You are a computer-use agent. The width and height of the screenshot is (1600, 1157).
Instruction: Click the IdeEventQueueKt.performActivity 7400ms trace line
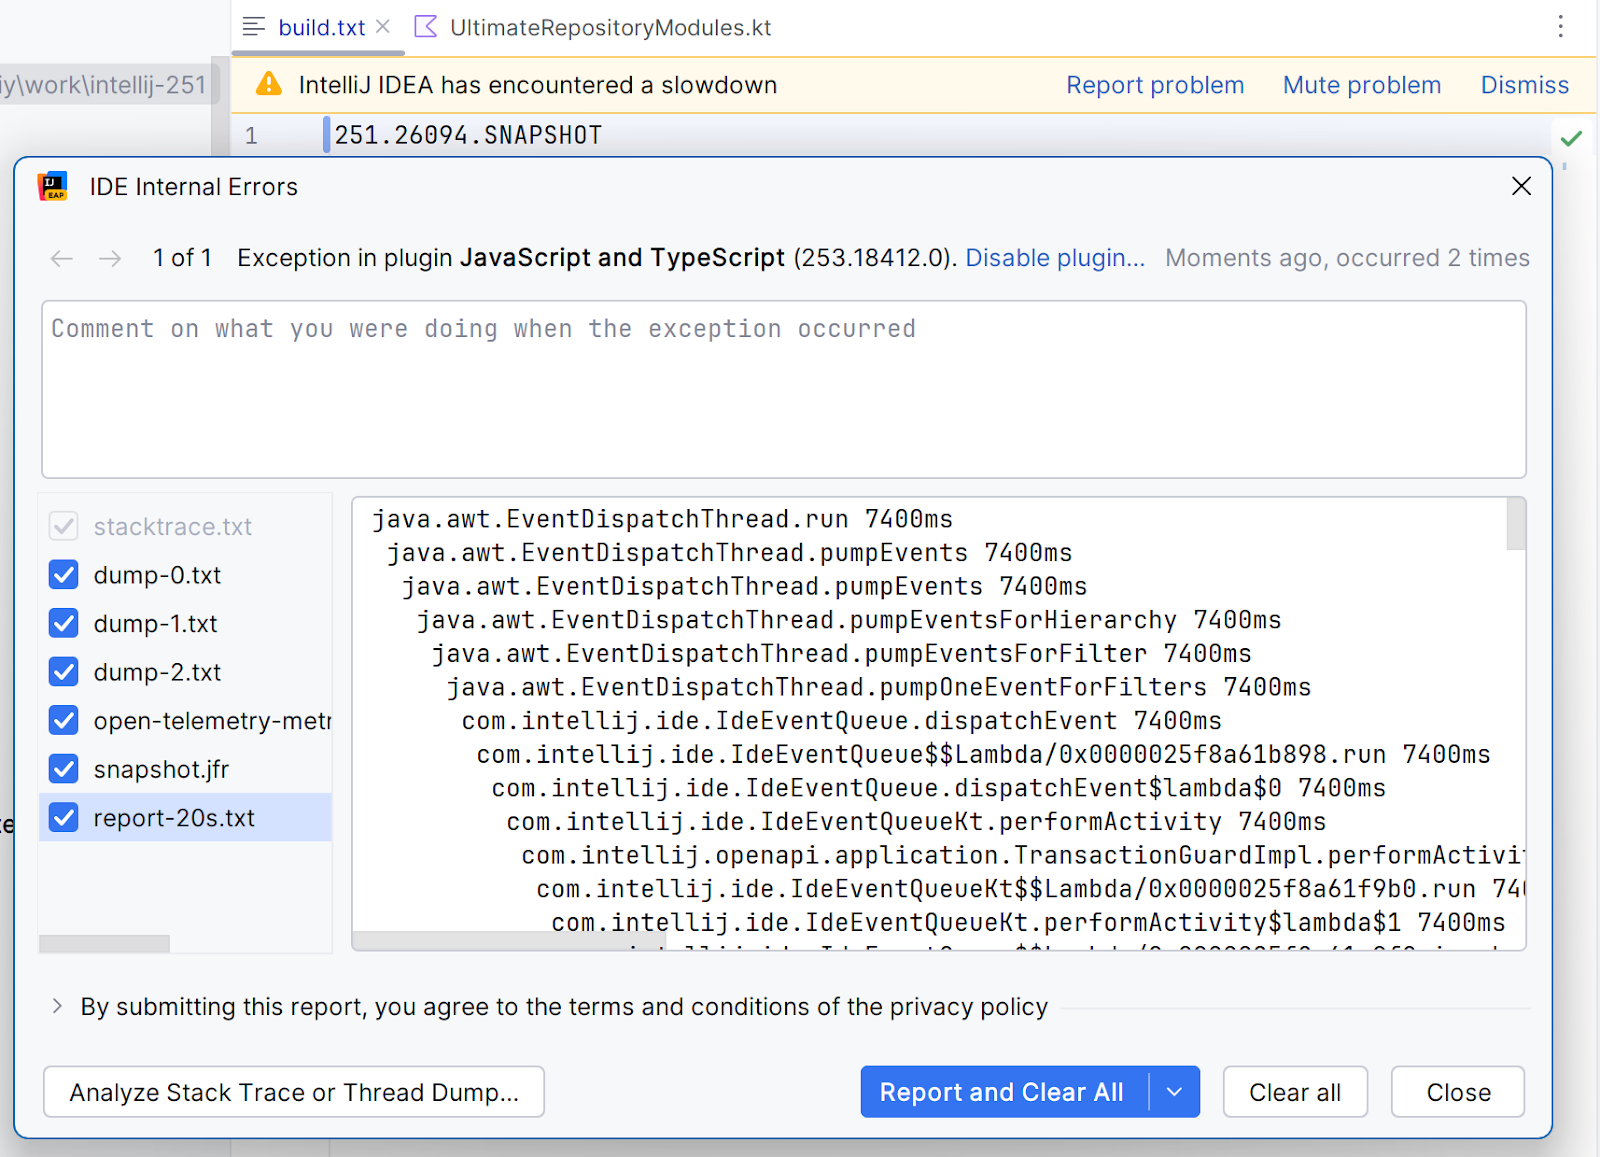[916, 822]
